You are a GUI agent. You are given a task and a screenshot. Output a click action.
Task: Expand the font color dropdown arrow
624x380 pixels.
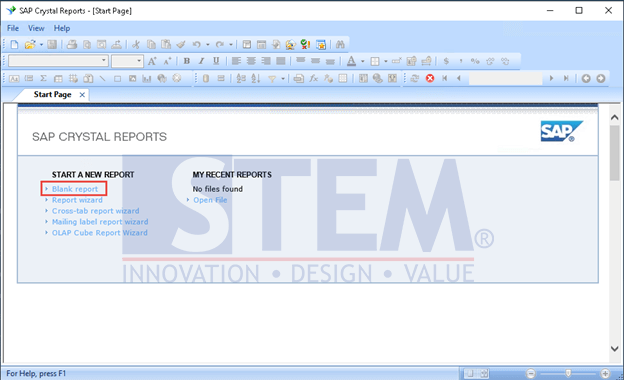coord(363,61)
